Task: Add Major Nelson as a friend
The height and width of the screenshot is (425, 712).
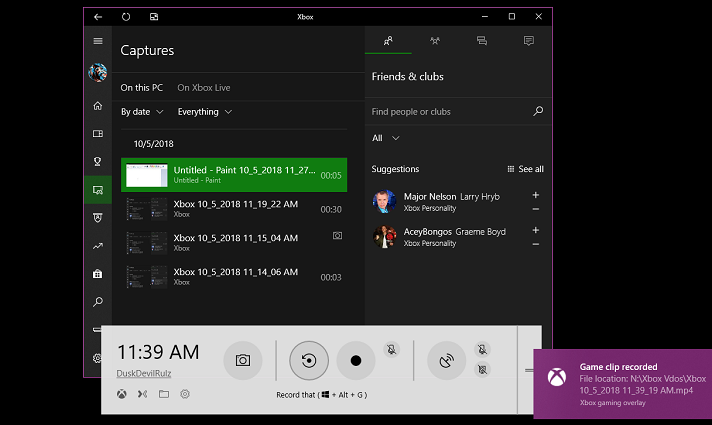Action: (536, 195)
